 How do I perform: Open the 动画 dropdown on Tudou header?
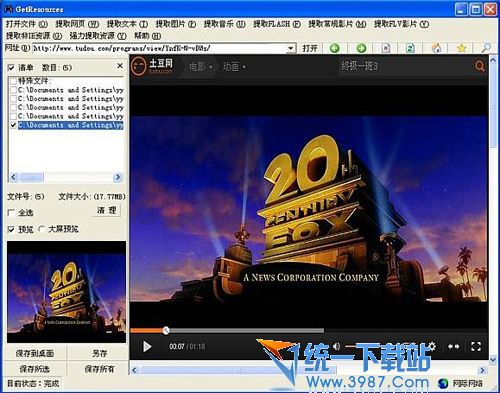point(234,67)
